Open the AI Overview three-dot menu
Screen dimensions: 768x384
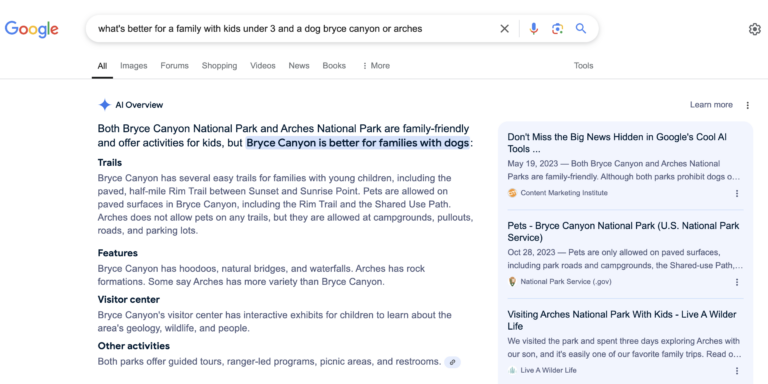coord(747,105)
